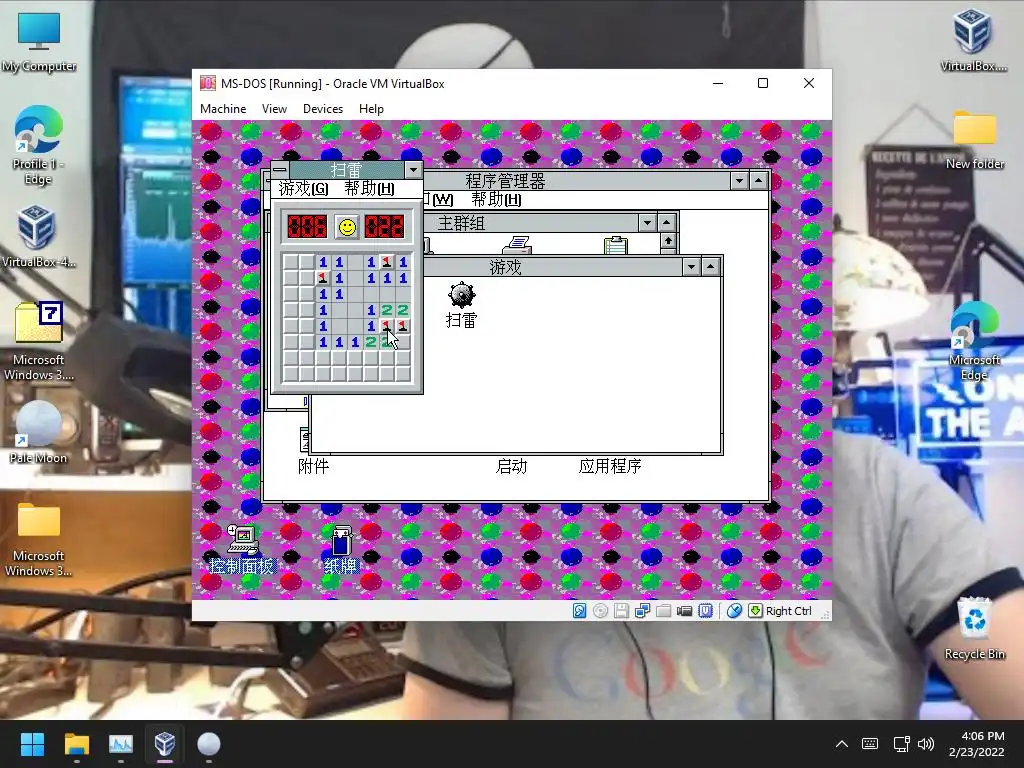This screenshot has width=1024, height=768.
Task: Click the 启动 group label in Program Manager
Action: pyautogui.click(x=511, y=466)
